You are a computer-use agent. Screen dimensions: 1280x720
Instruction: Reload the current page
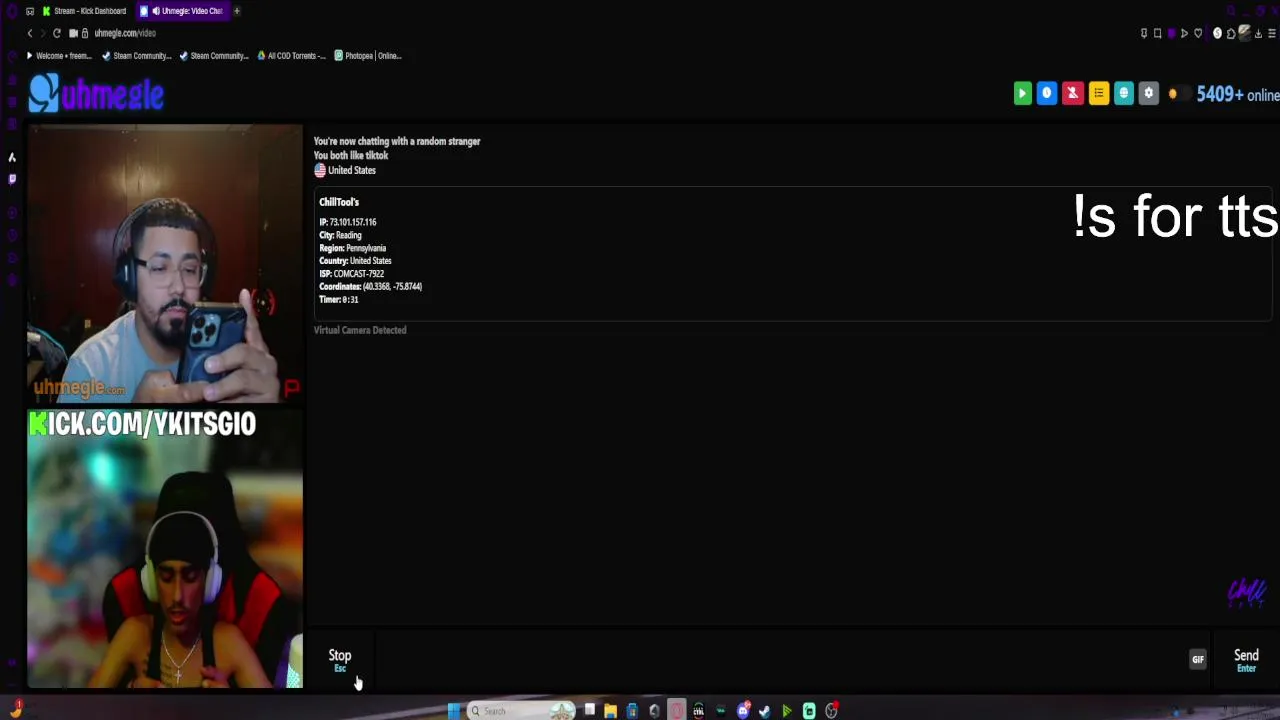pos(56,33)
